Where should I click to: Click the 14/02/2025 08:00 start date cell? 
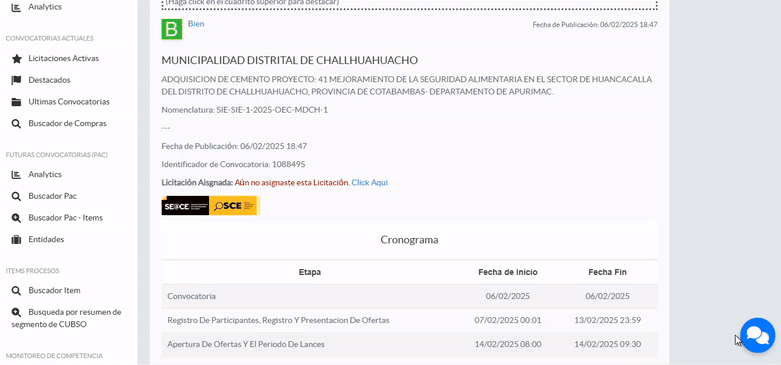508,344
